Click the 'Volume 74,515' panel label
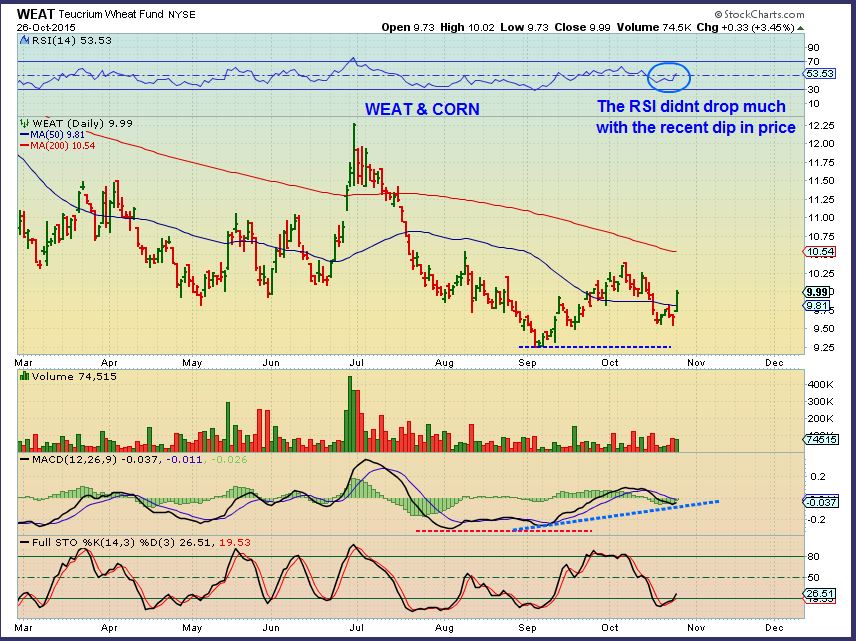Image resolution: width=856 pixels, height=641 pixels. click(x=74, y=377)
